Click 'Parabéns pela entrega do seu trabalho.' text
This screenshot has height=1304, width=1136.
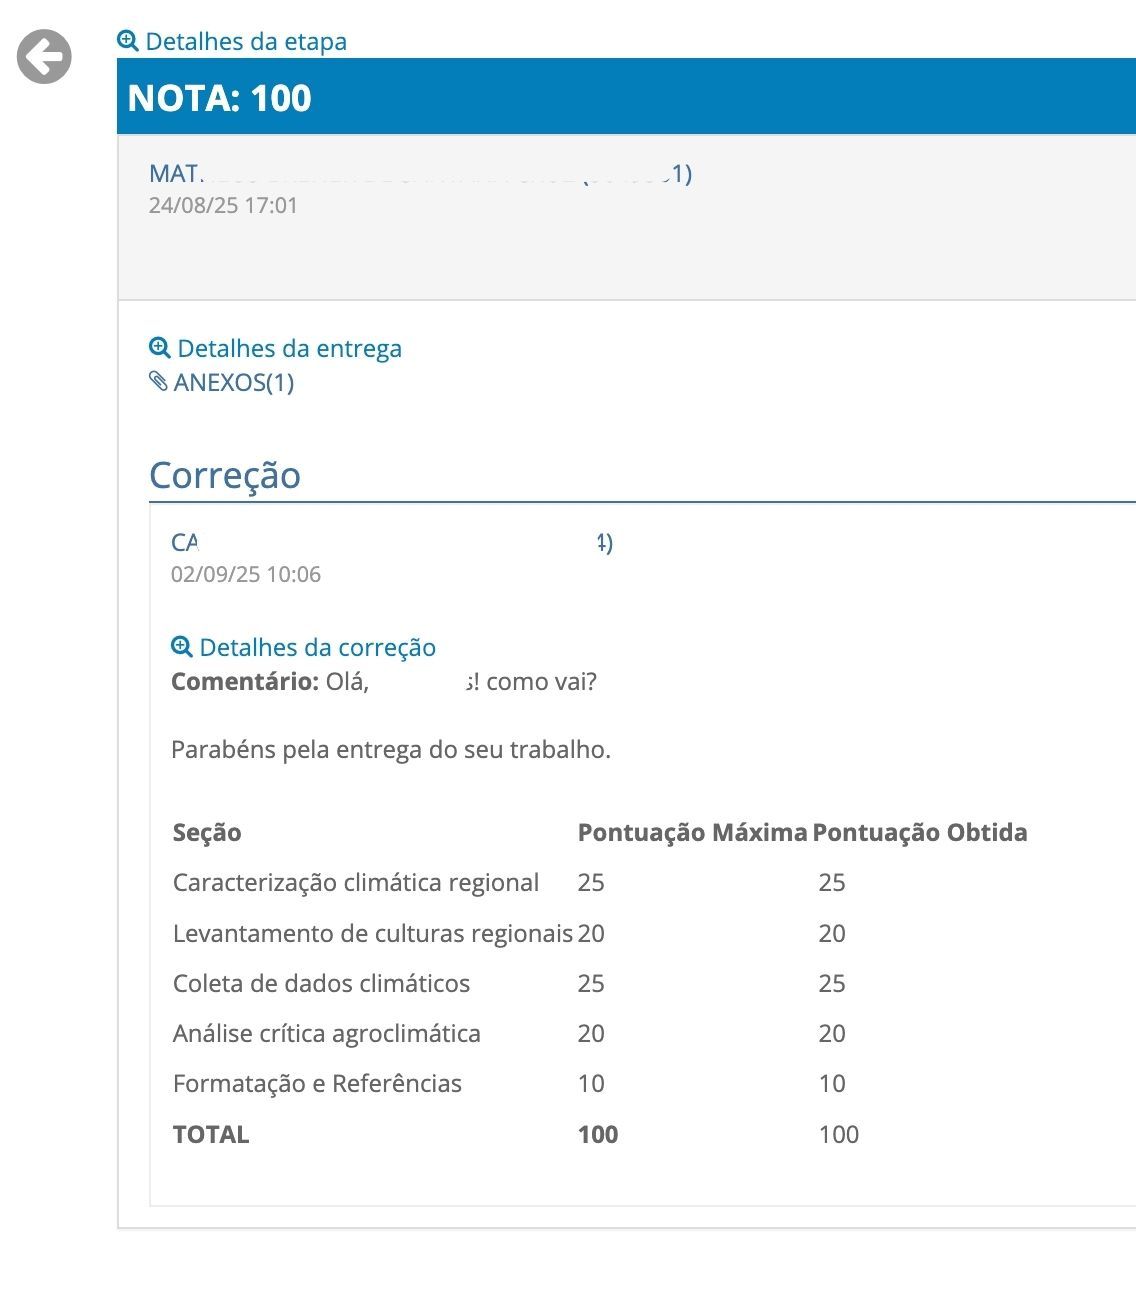pos(391,750)
